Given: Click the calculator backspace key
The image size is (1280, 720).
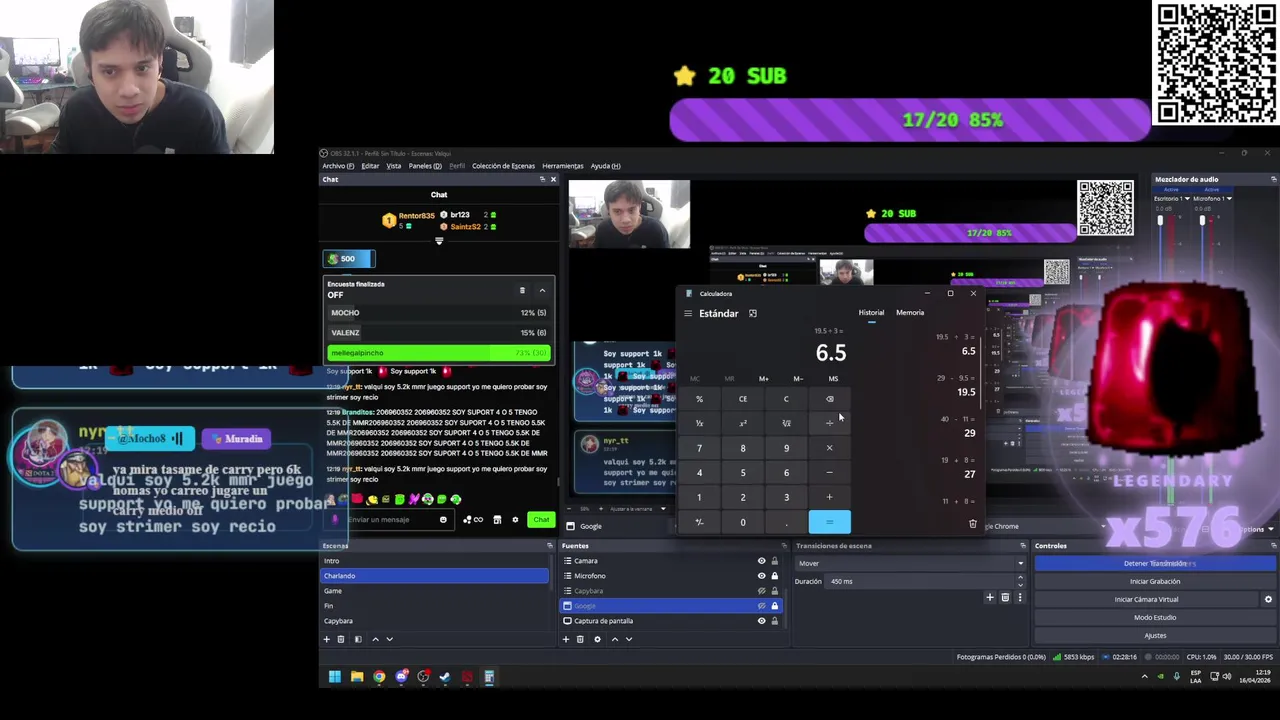Looking at the screenshot, I should point(829,399).
